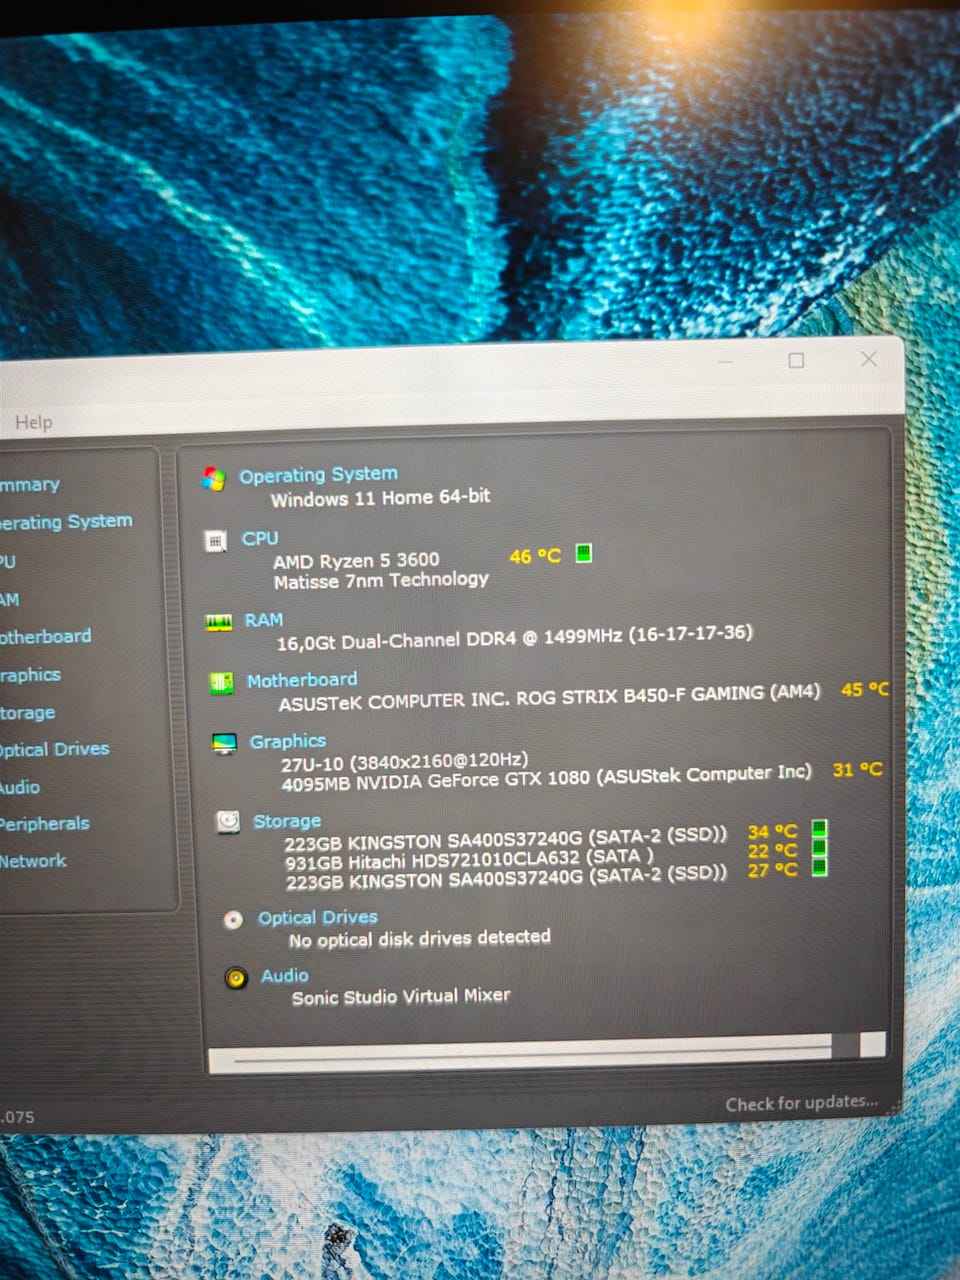Click green status indicator beside CPU 46 °C
This screenshot has width=960, height=1280.
(584, 552)
